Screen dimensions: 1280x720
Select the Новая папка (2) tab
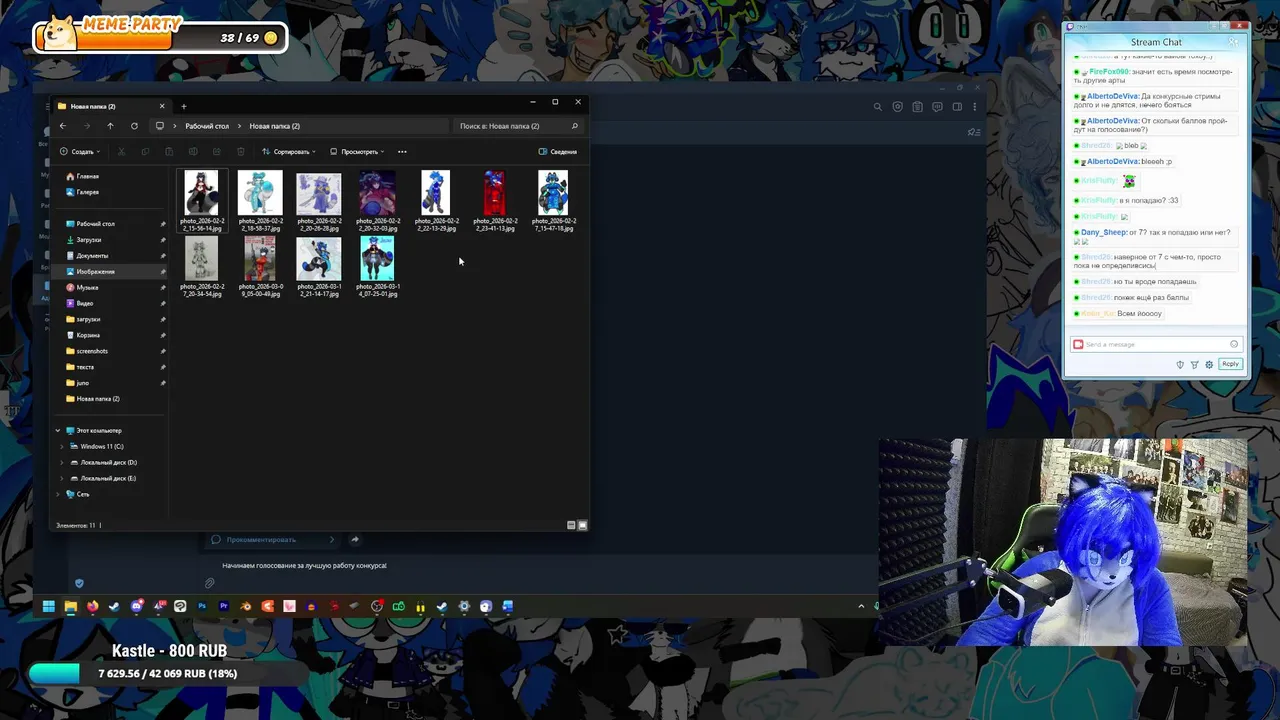click(110, 106)
